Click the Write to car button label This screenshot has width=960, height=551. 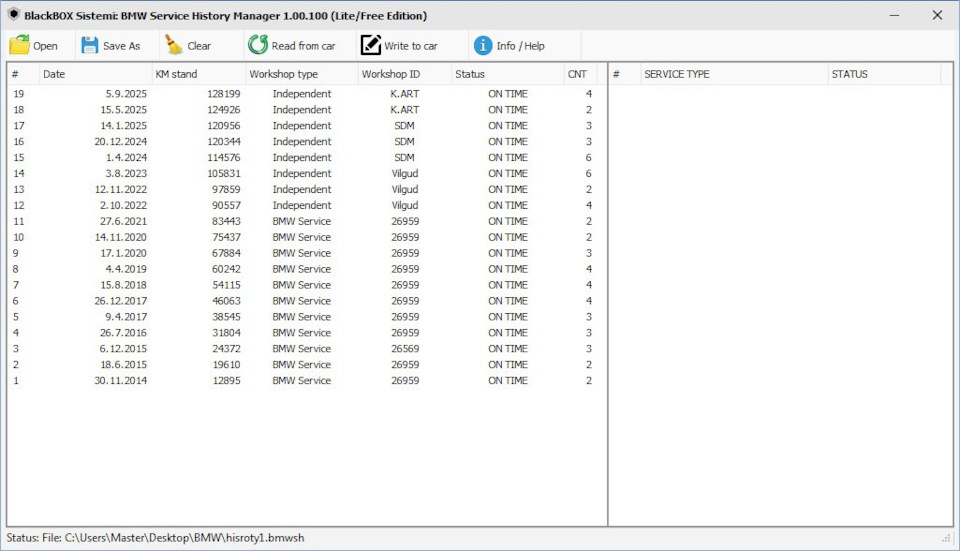point(410,46)
